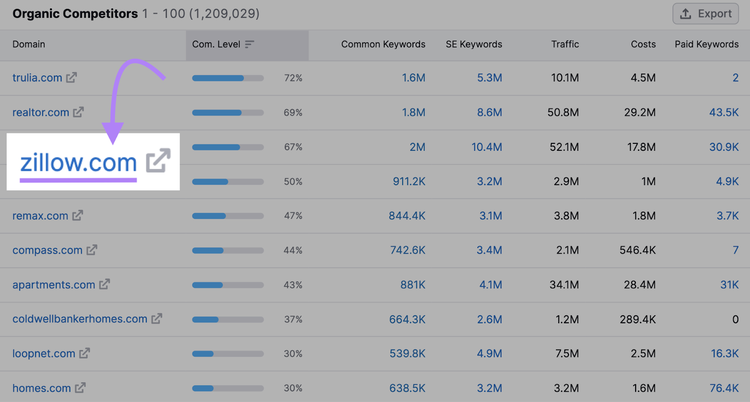Screen dimensions: 750x402
Task: Open trulia.com external link icon
Action: [71, 78]
